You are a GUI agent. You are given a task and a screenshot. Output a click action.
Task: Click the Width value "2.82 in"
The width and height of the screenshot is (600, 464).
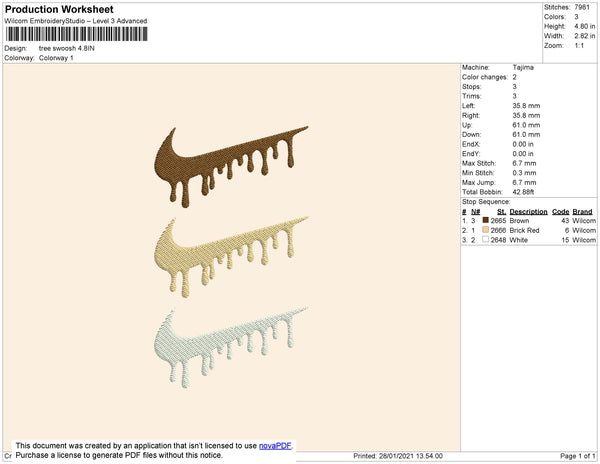click(585, 36)
